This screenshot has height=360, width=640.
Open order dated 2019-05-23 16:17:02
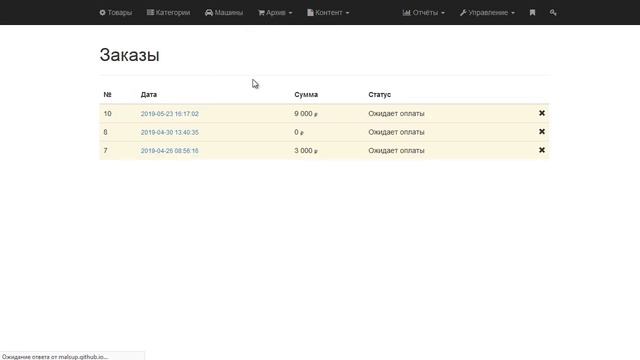[x=170, y=114]
